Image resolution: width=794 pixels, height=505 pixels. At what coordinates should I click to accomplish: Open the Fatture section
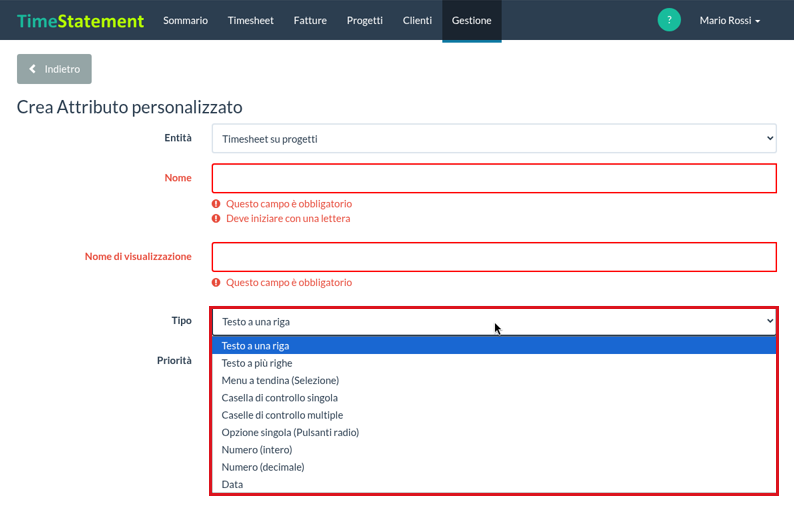tap(310, 20)
